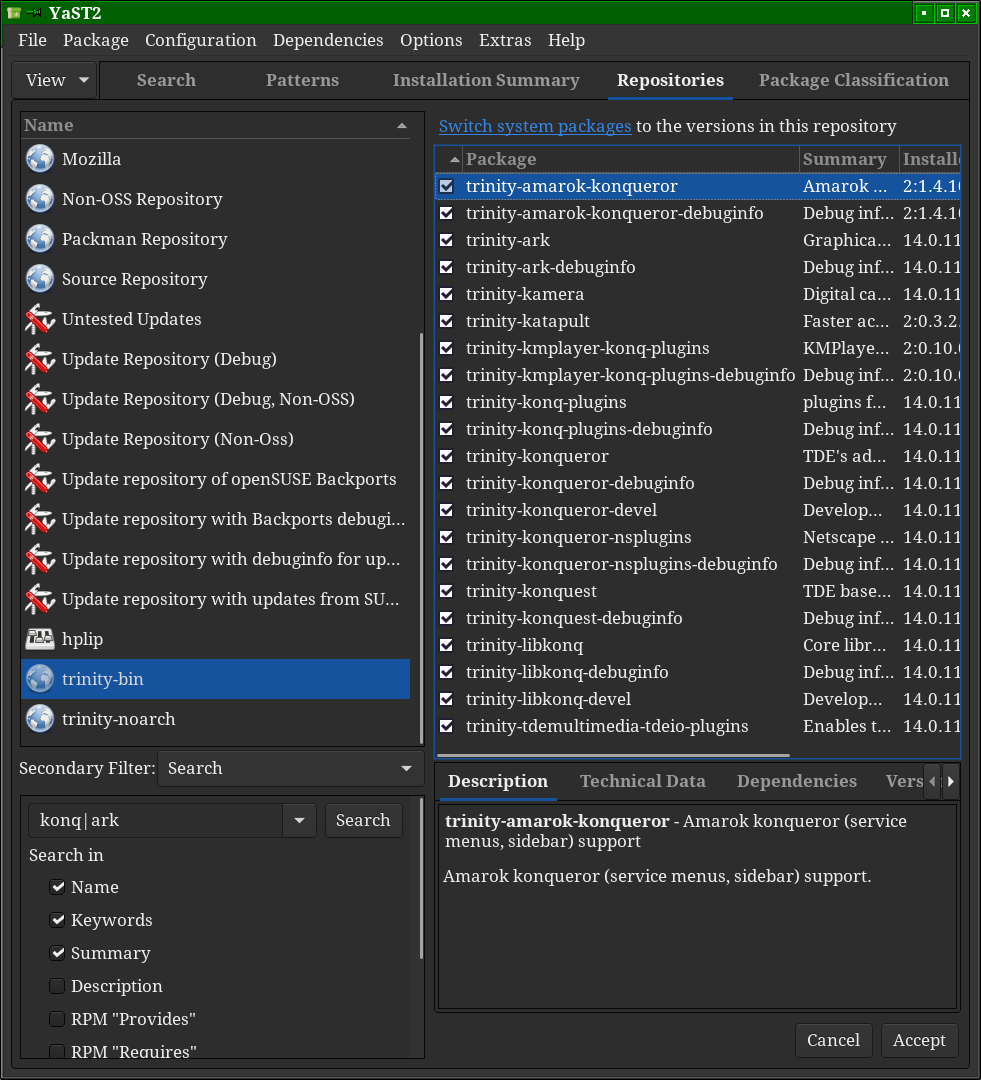This screenshot has width=981, height=1080.
Task: Open the Package menu
Action: [x=96, y=40]
